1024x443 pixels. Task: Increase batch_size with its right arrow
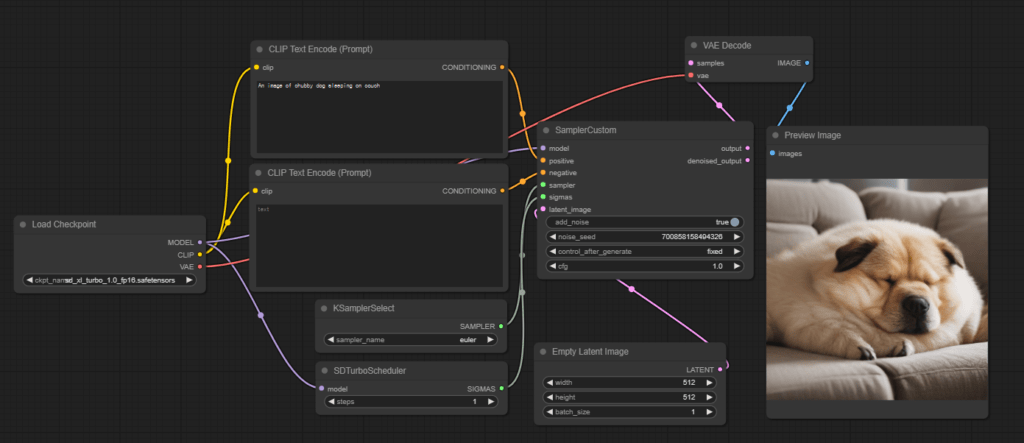pyautogui.click(x=711, y=411)
